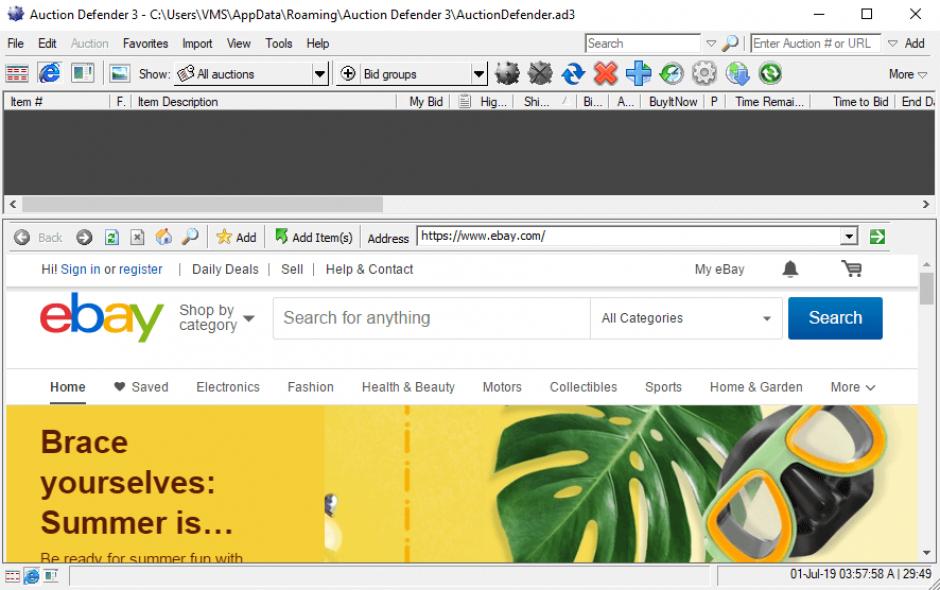Open the Favorites menu
940x590 pixels.
[x=145, y=43]
